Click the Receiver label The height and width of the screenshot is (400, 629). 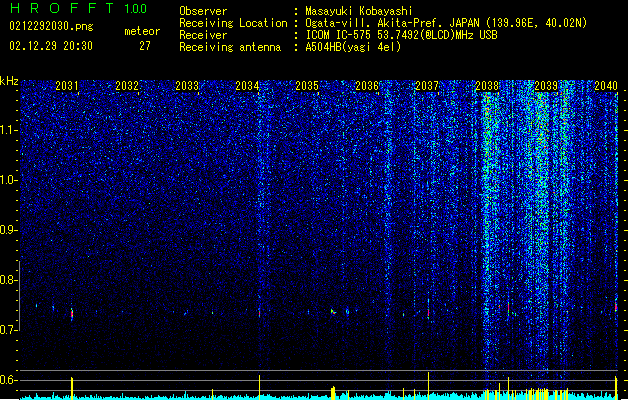203,35
